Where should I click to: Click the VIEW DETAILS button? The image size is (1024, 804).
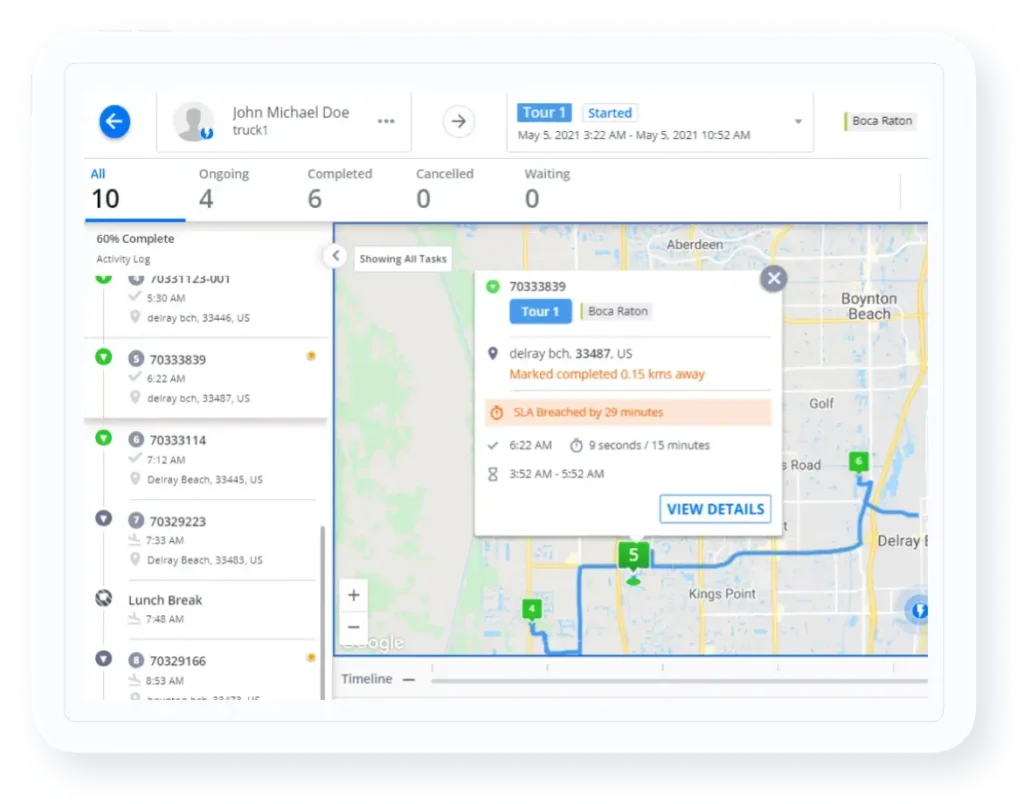715,509
